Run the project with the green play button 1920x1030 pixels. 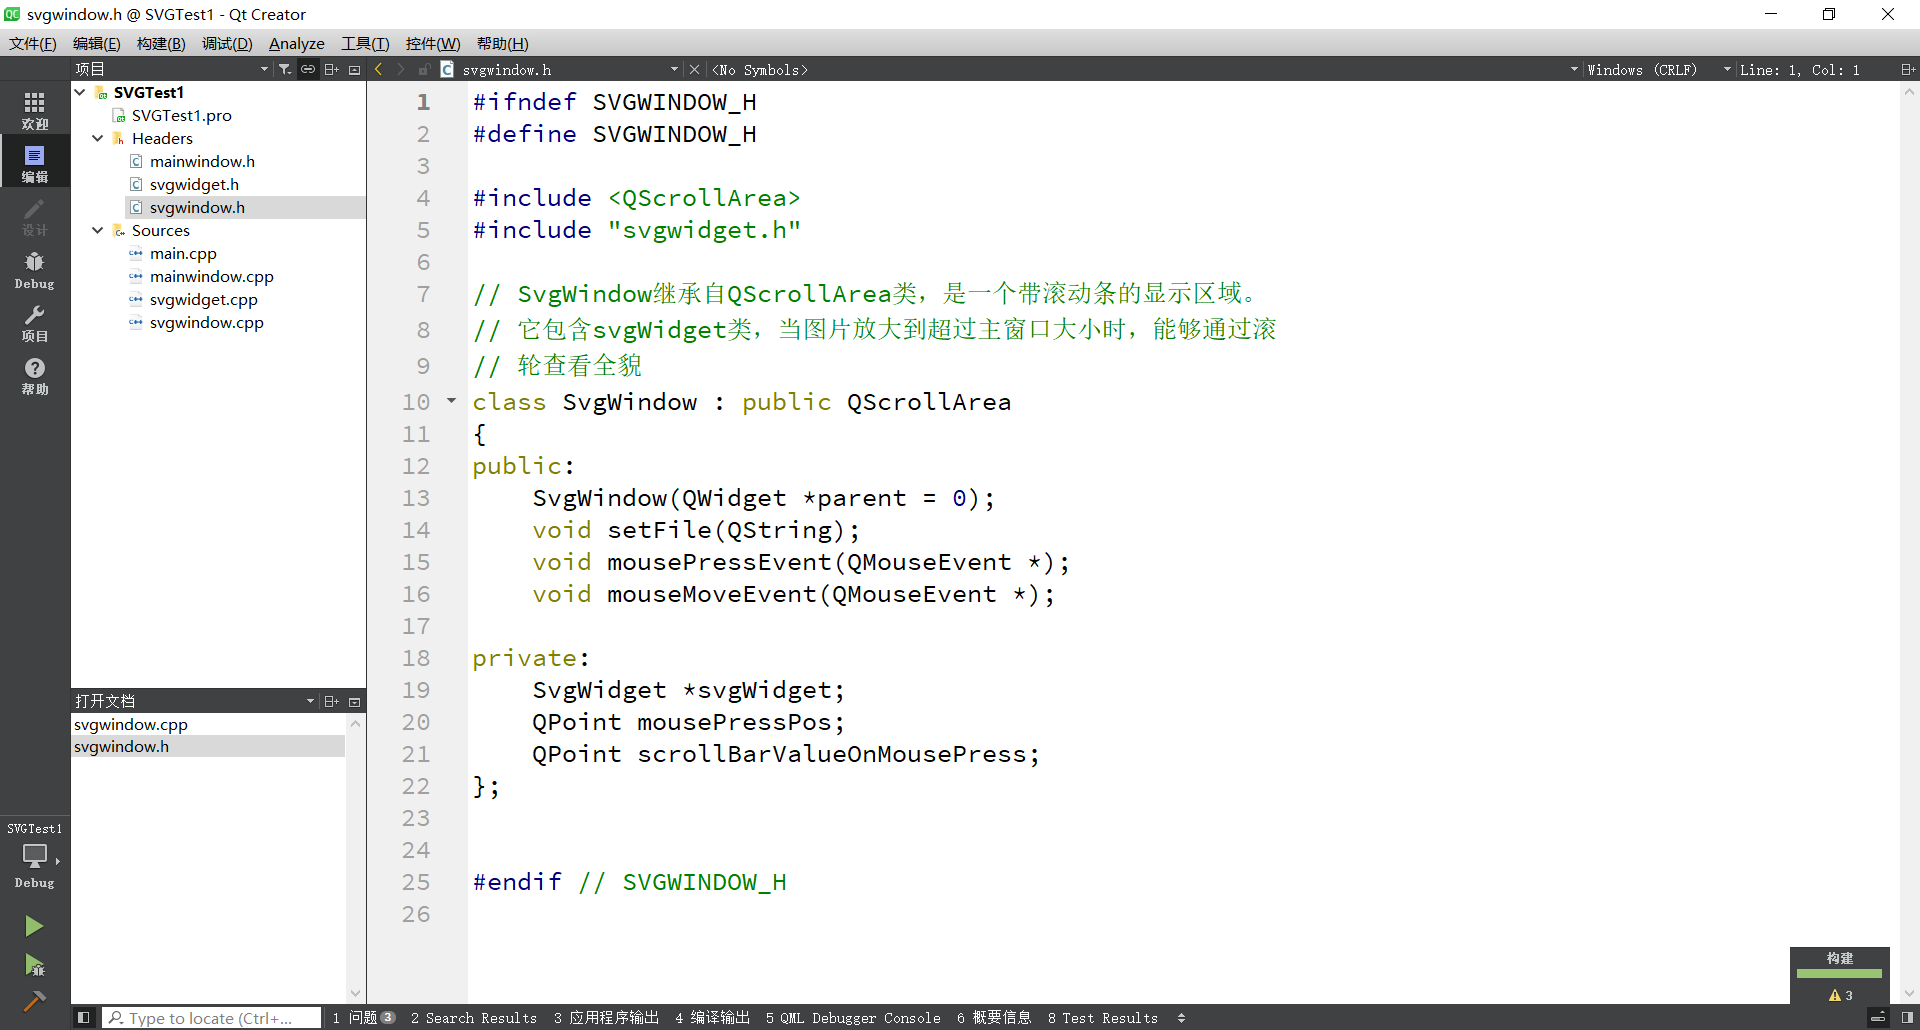point(34,926)
